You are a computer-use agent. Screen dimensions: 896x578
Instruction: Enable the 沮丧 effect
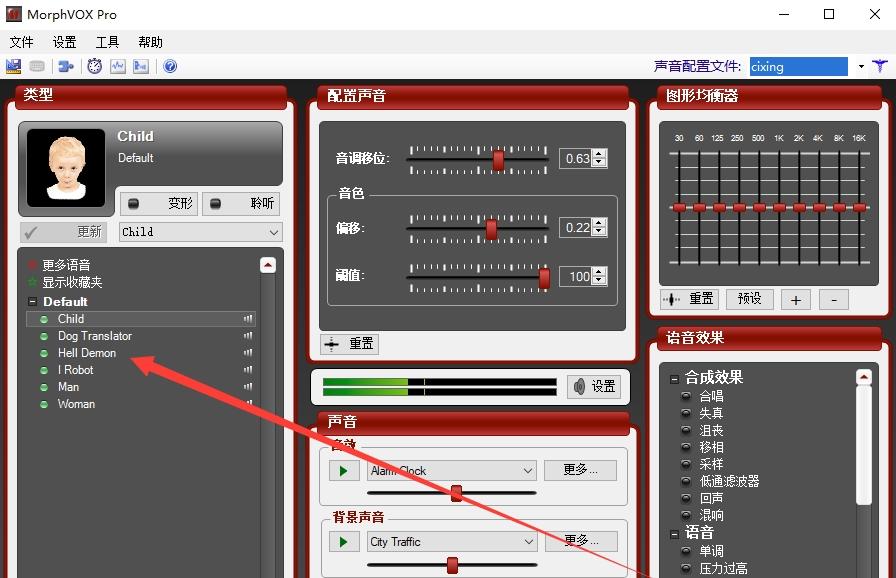686,430
